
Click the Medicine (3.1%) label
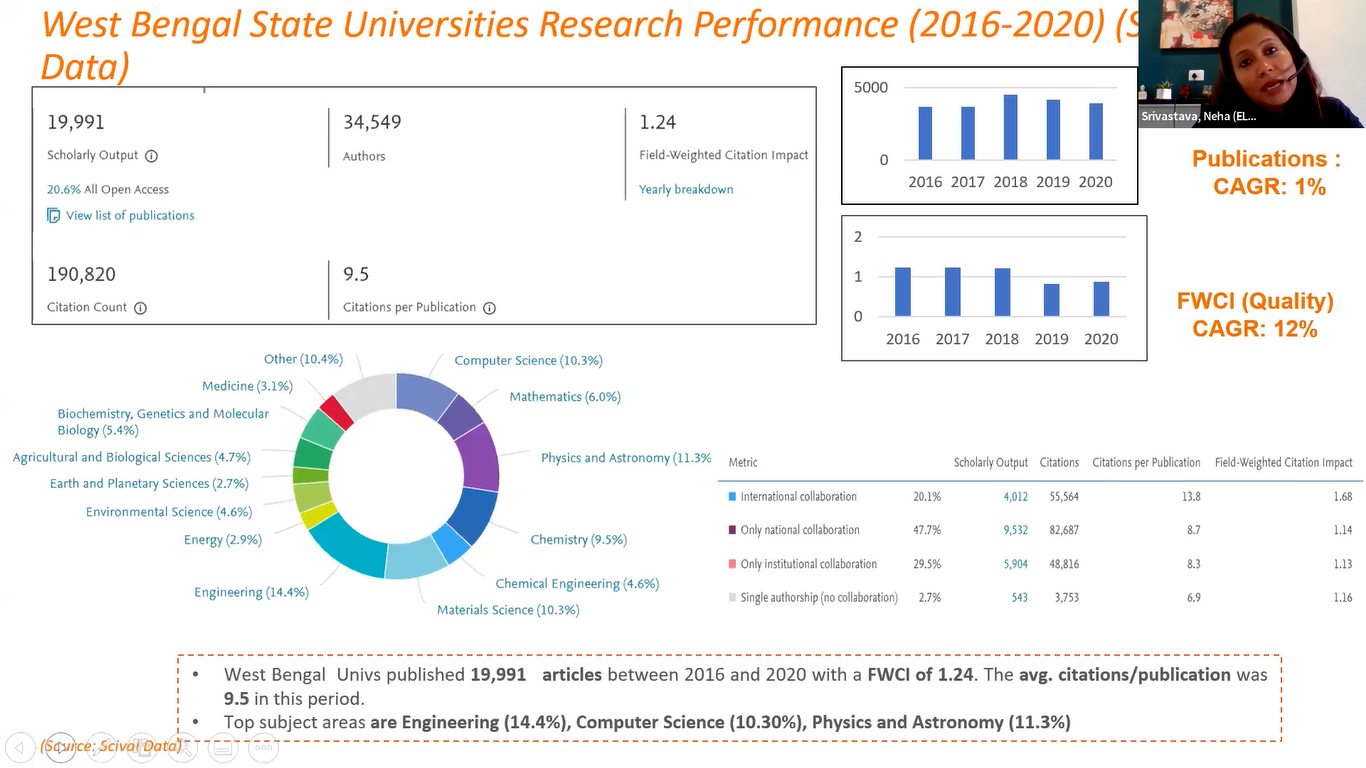coord(247,386)
